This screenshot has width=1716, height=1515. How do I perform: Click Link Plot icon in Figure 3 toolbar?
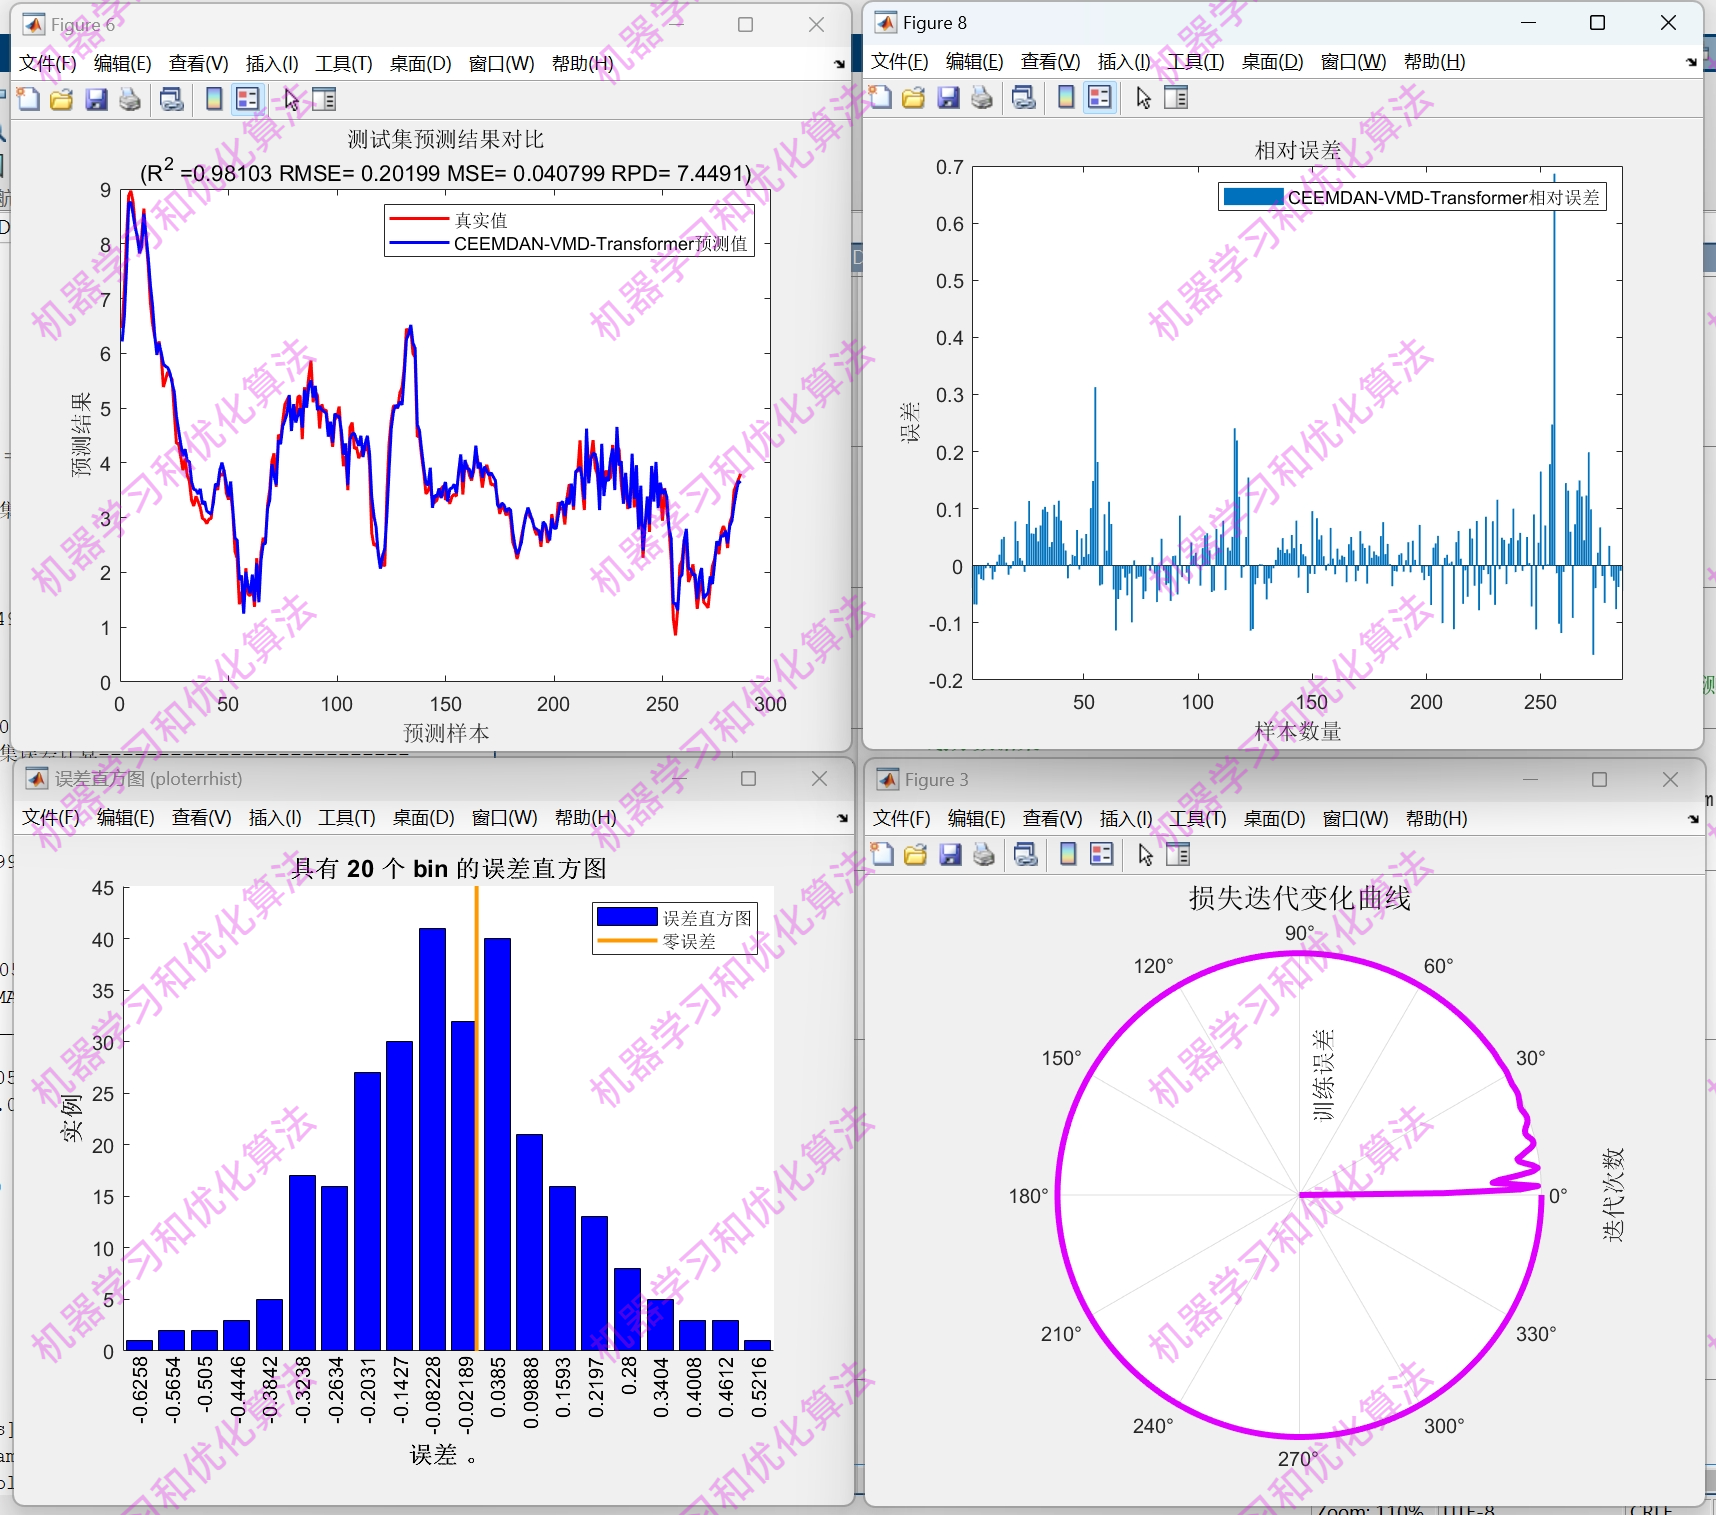click(1026, 854)
